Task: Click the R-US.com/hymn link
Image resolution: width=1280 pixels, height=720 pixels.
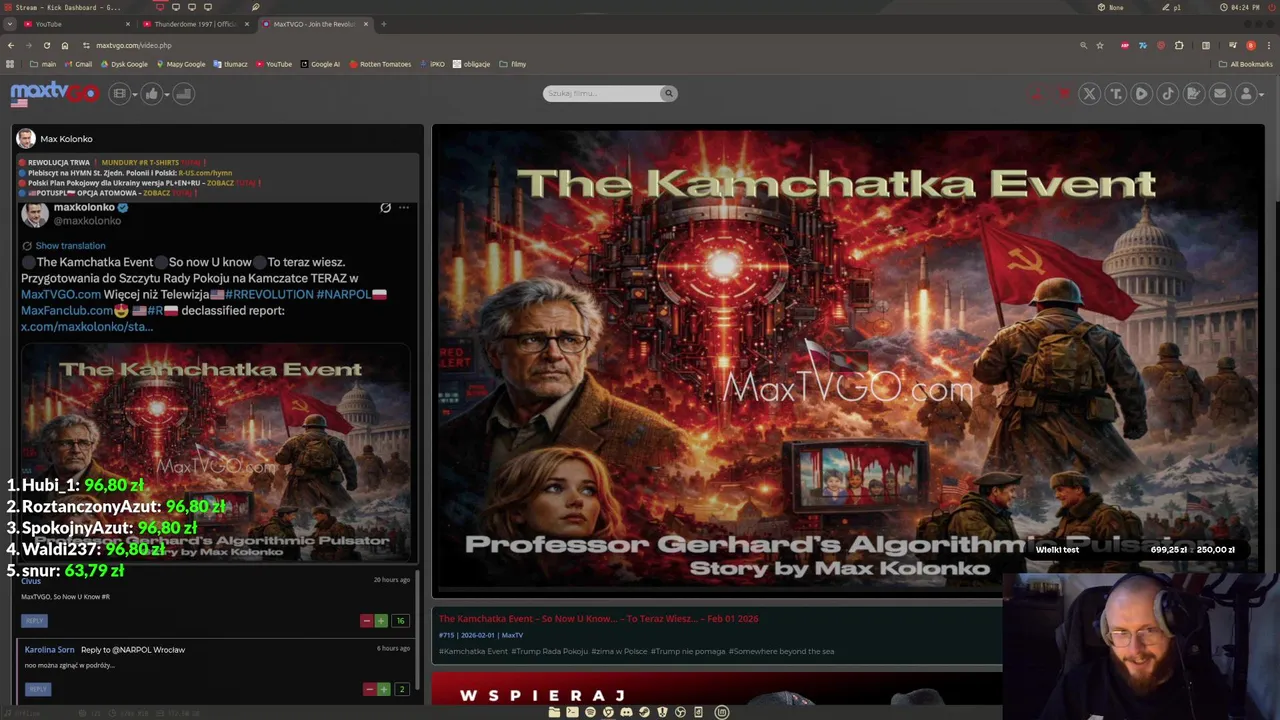Action: coord(205,173)
